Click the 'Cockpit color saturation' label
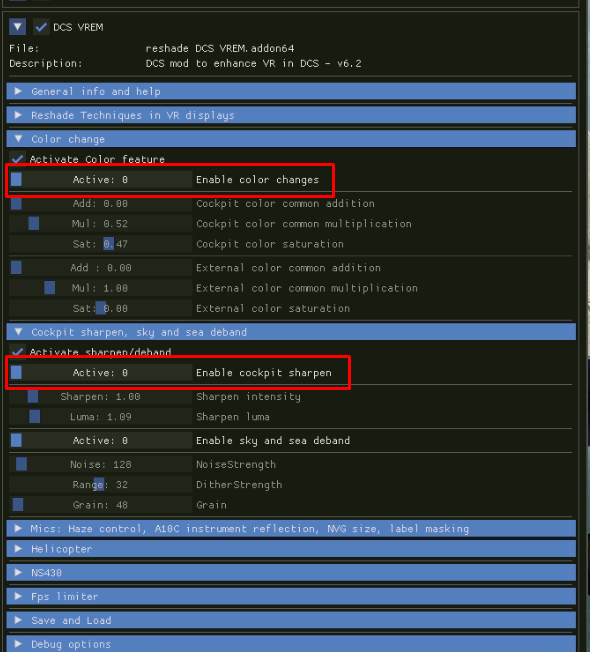 tap(270, 244)
